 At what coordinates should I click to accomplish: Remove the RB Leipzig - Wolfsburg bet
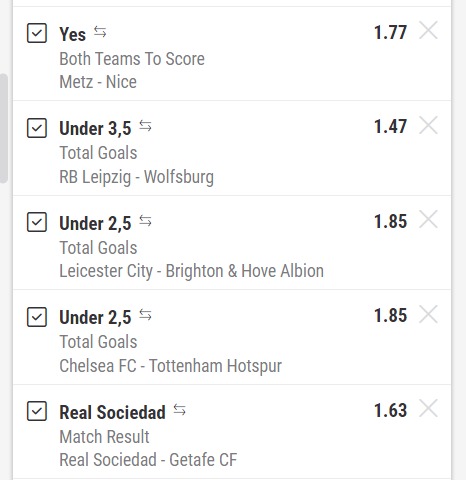[428, 125]
